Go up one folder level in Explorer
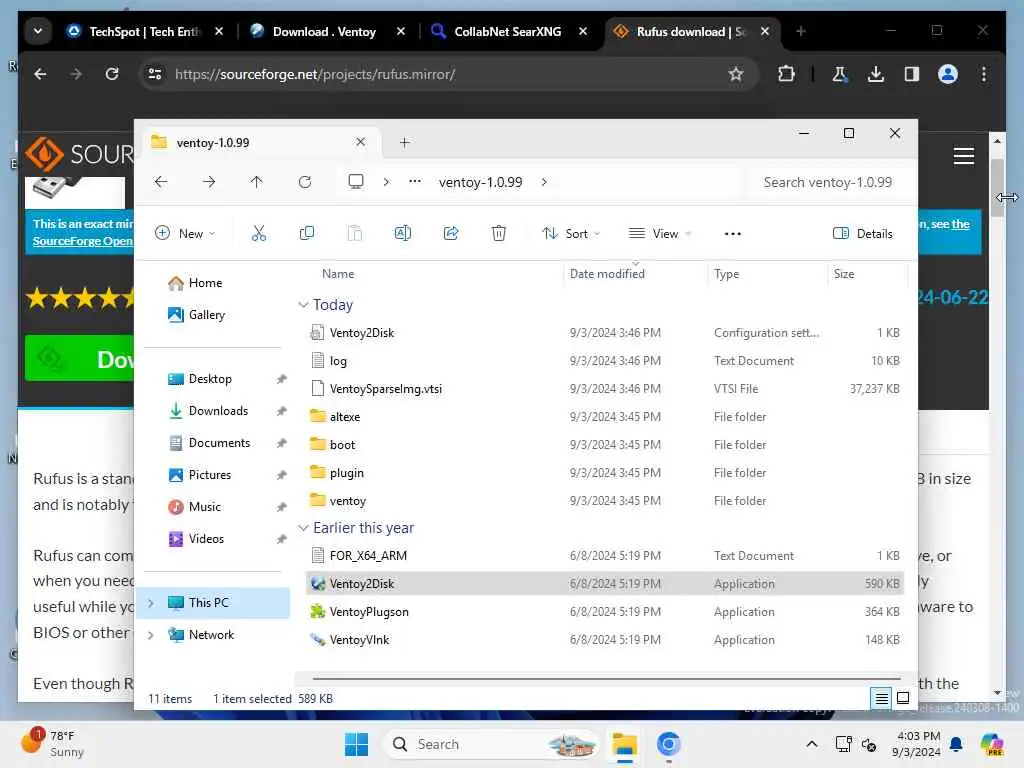 (x=257, y=182)
